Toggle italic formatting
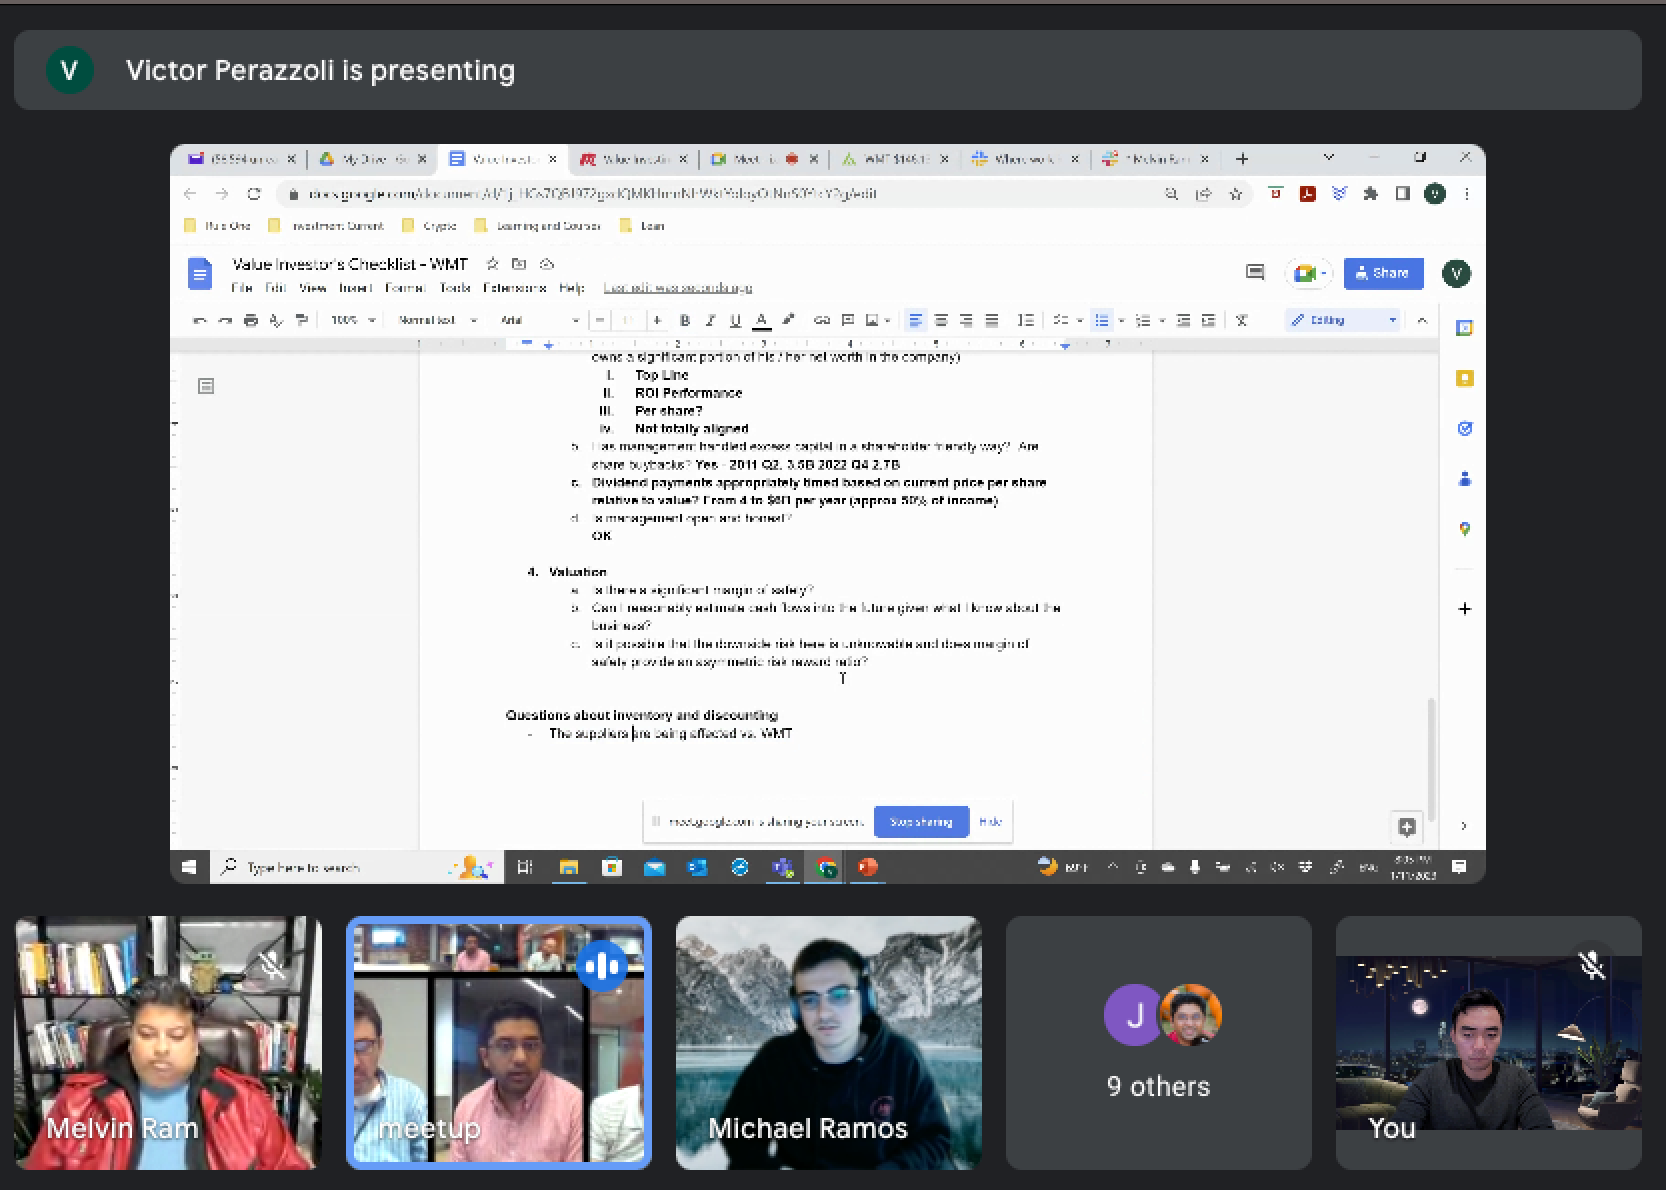 coord(710,320)
